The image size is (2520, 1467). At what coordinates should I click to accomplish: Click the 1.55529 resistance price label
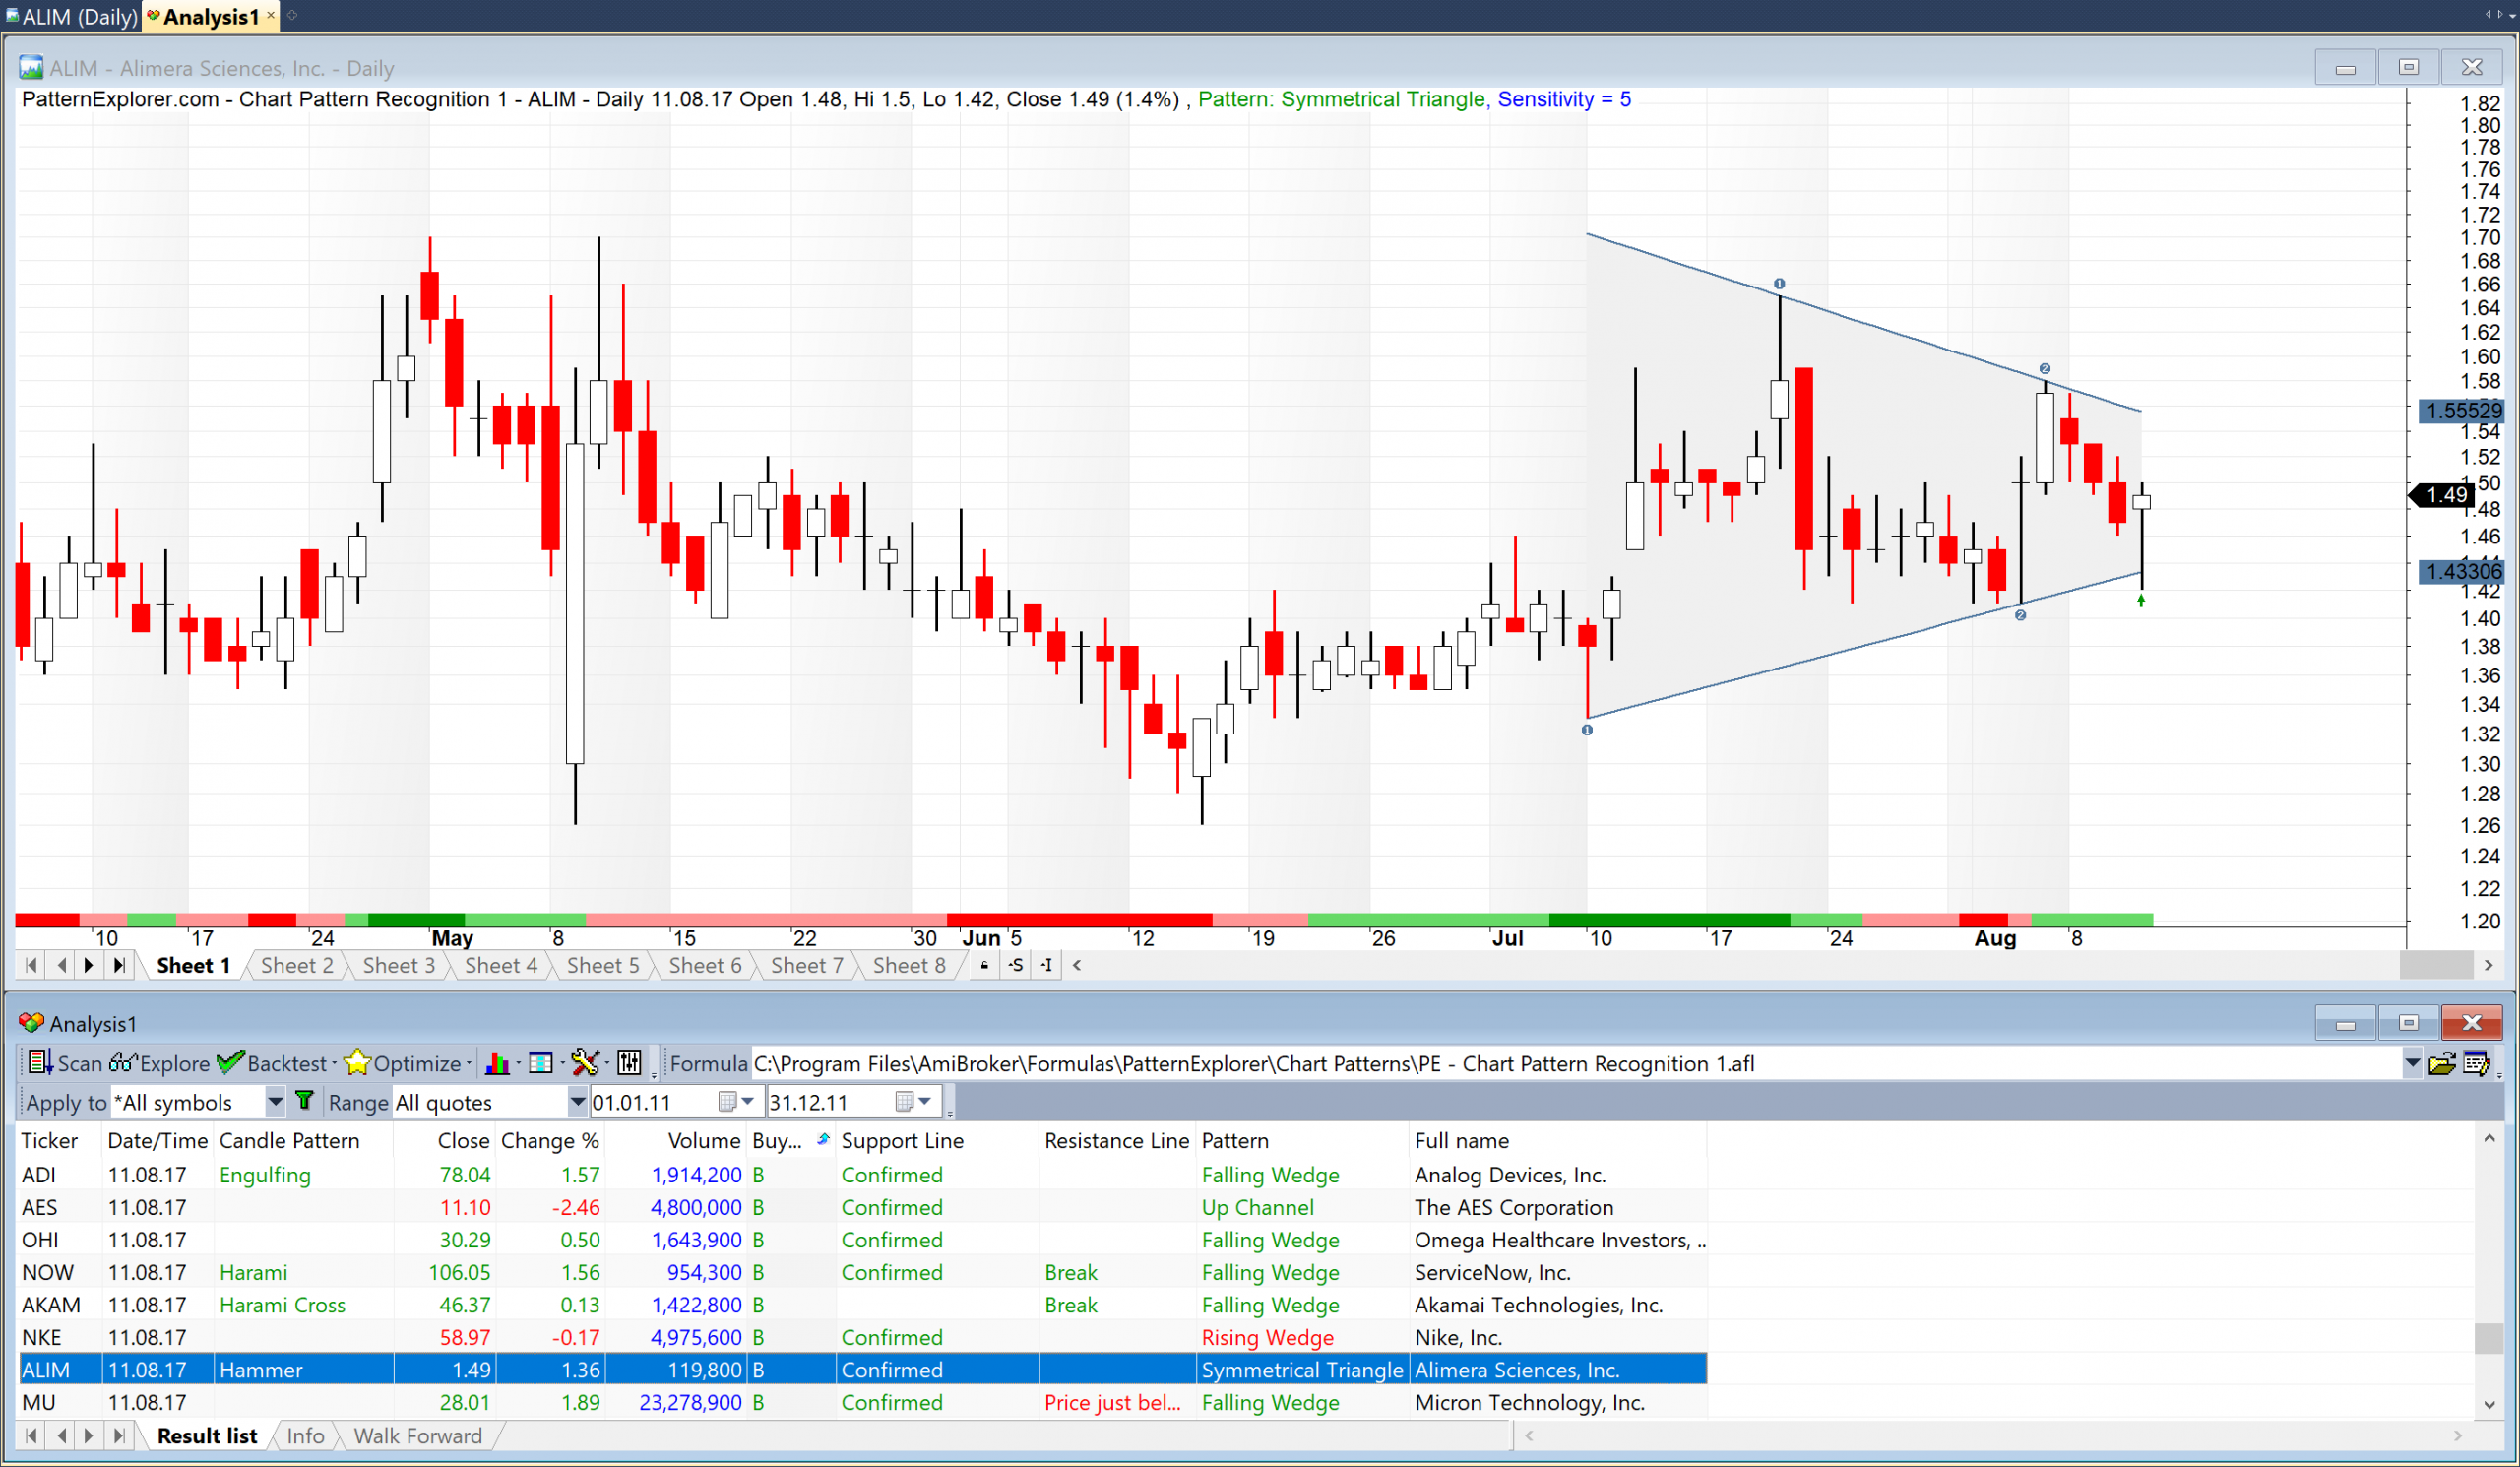pyautogui.click(x=2462, y=410)
